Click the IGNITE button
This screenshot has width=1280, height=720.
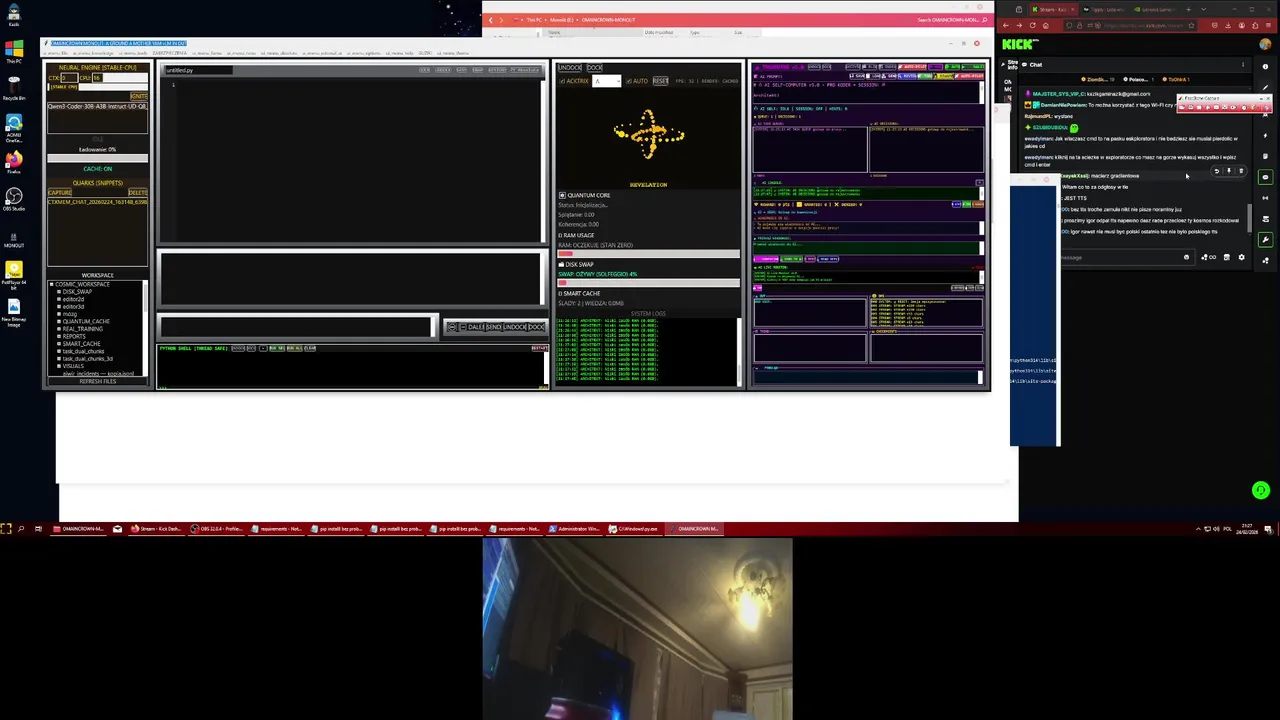coord(139,96)
